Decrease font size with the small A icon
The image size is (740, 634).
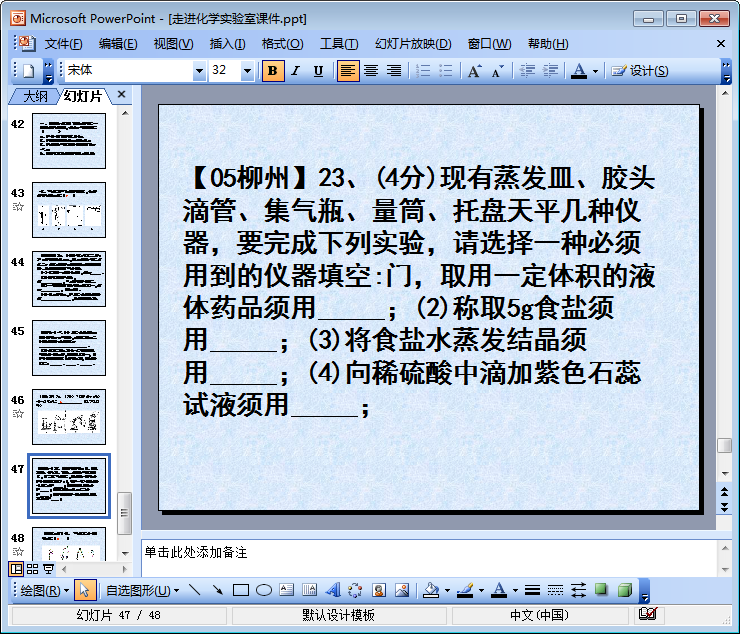tap(497, 71)
